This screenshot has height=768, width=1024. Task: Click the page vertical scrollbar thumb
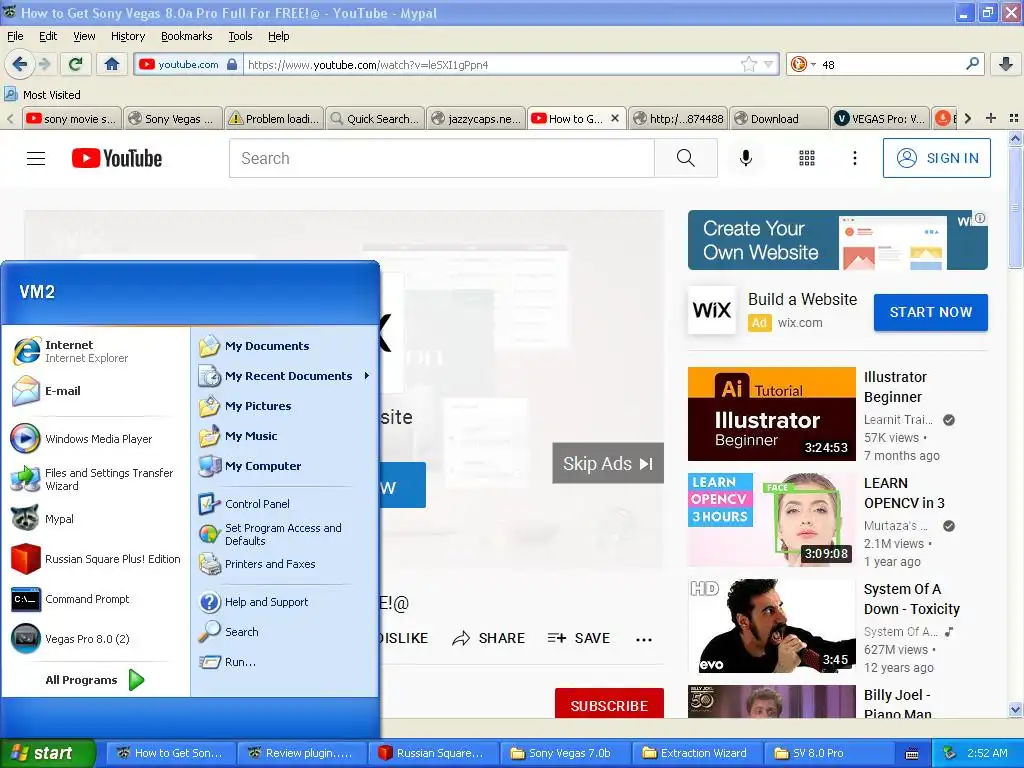tap(1015, 208)
